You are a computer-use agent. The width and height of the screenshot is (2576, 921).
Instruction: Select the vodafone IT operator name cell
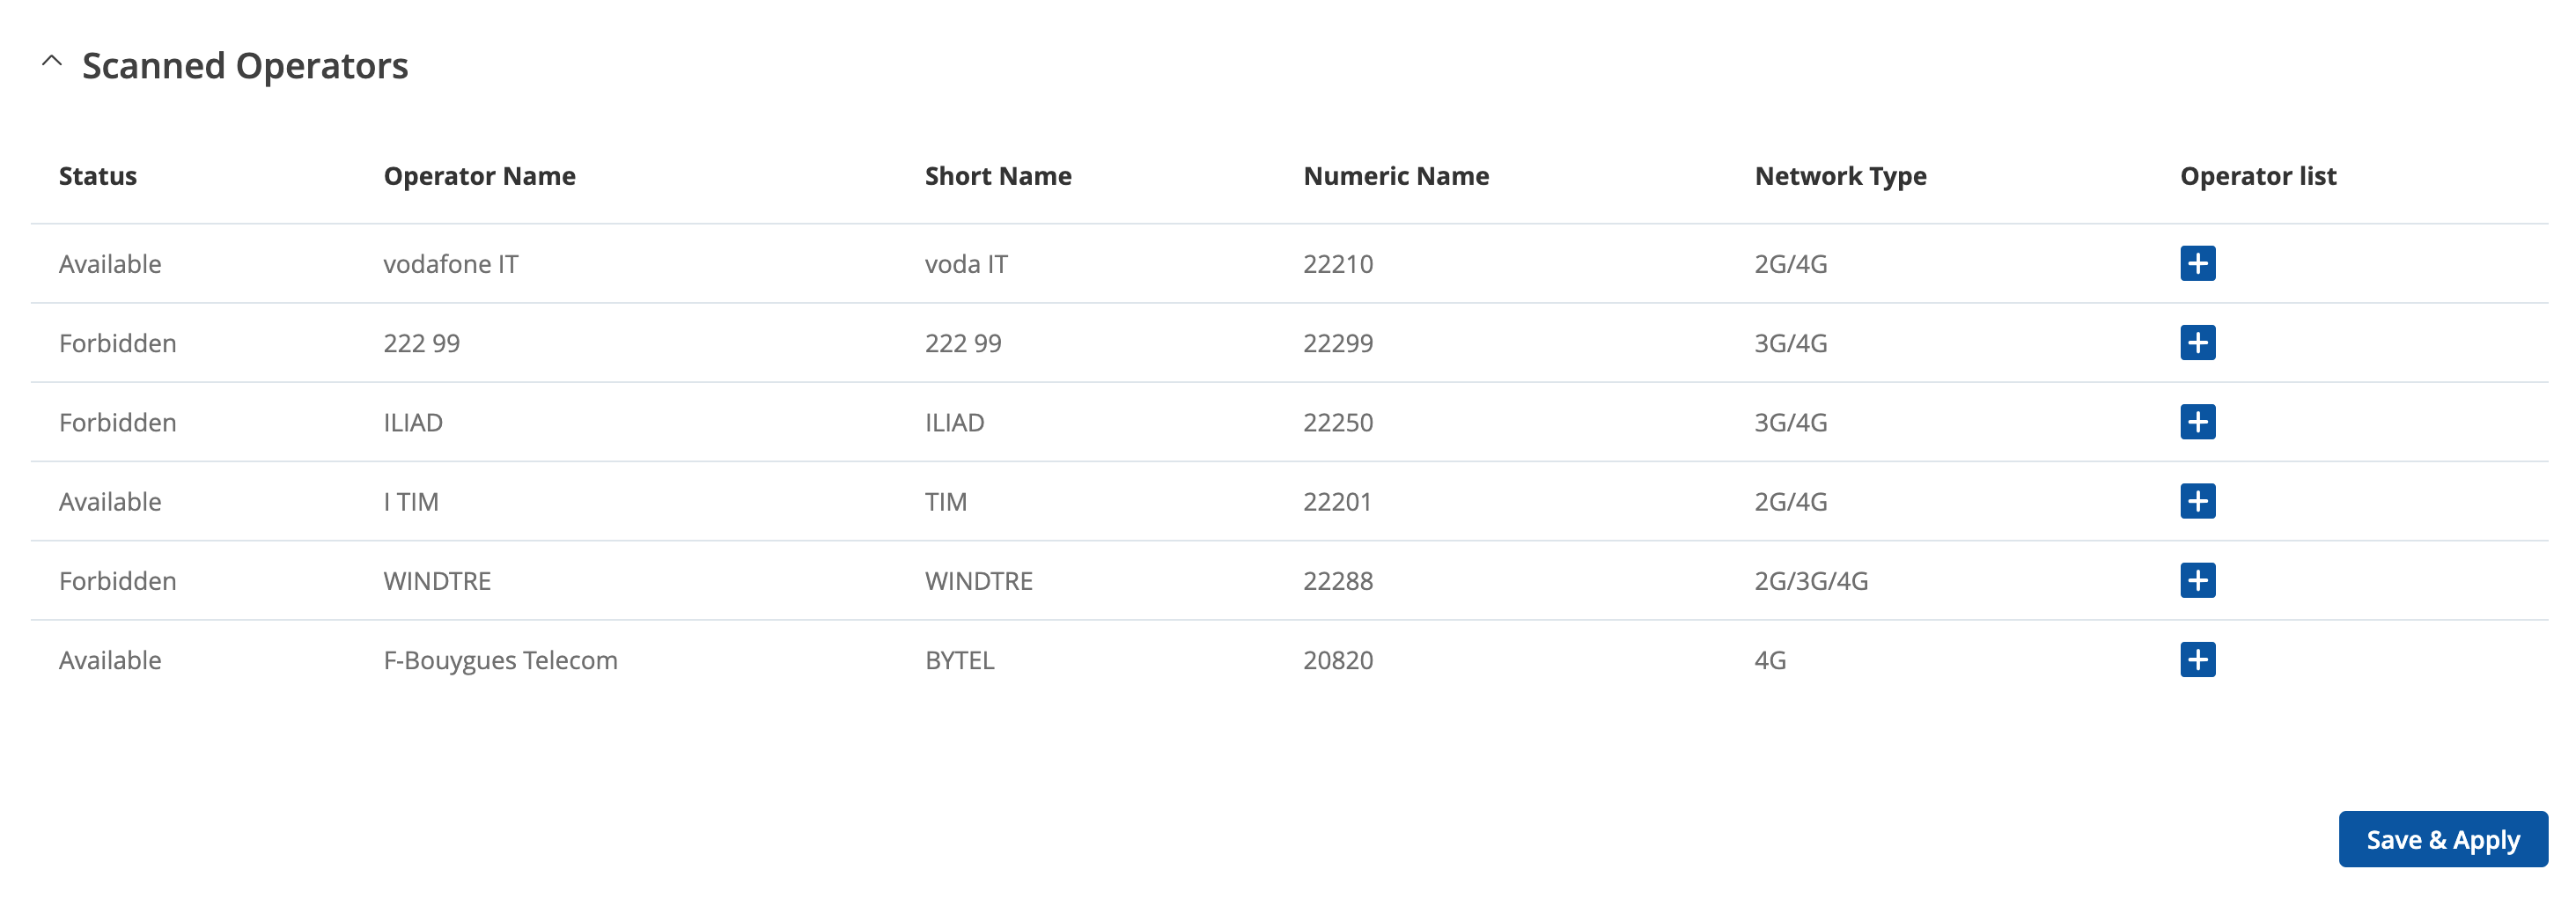point(451,264)
